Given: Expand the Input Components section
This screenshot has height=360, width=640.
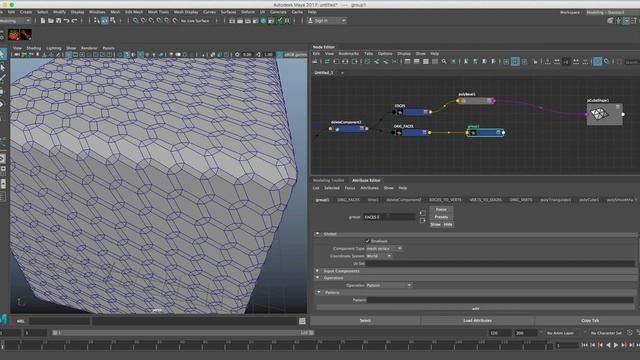Looking at the screenshot, I should (x=318, y=271).
